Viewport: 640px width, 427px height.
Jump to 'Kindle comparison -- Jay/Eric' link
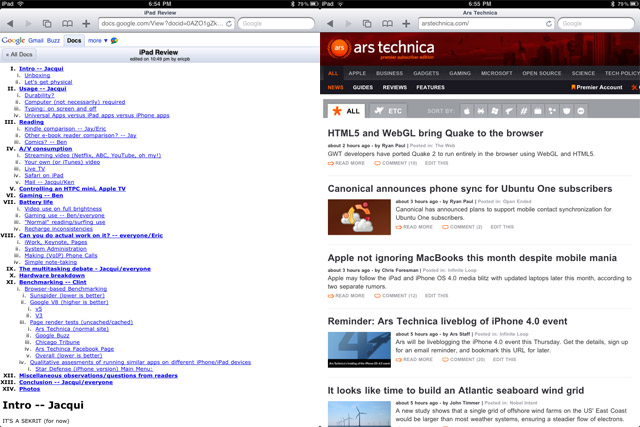tap(65, 129)
